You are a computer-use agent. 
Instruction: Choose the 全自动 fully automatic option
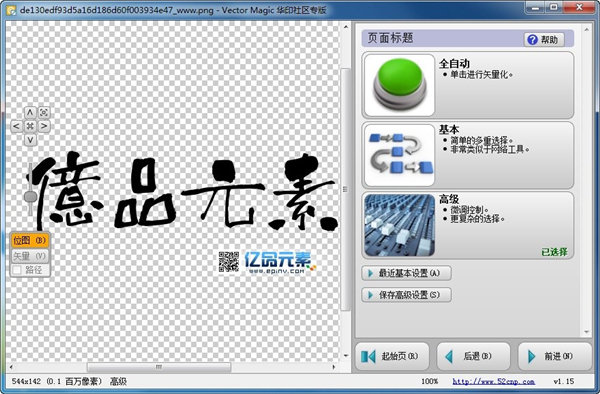coord(468,85)
